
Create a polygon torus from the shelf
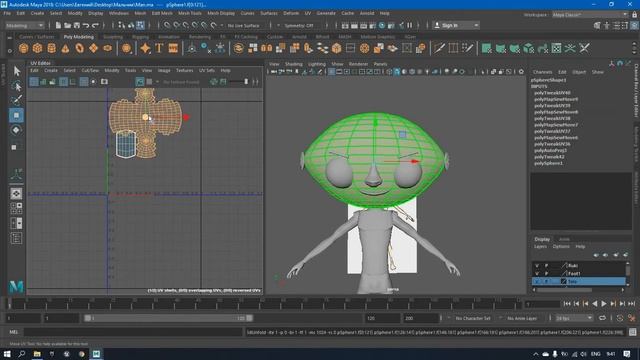(x=80, y=48)
